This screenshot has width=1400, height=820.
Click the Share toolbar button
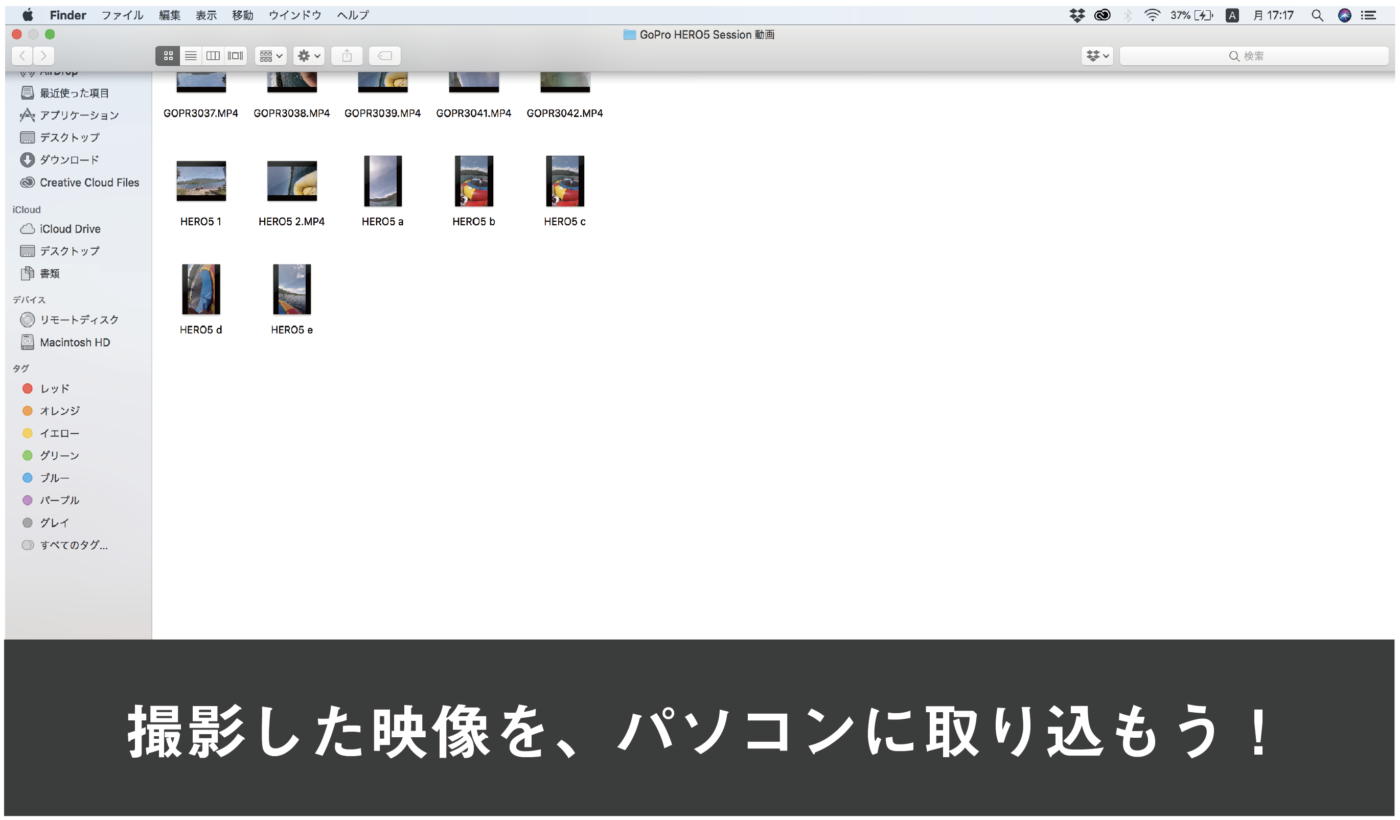coord(347,56)
